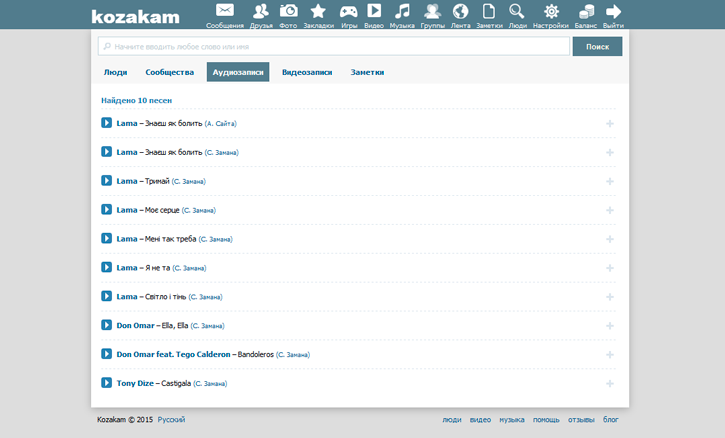Viewport: 725px width, 438px height.
Task: Click the Выйти logout arrow icon
Action: click(x=614, y=12)
